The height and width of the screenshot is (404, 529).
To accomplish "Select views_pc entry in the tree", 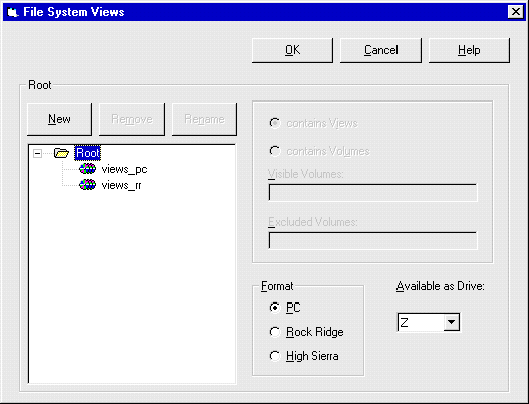I will pyautogui.click(x=124, y=169).
